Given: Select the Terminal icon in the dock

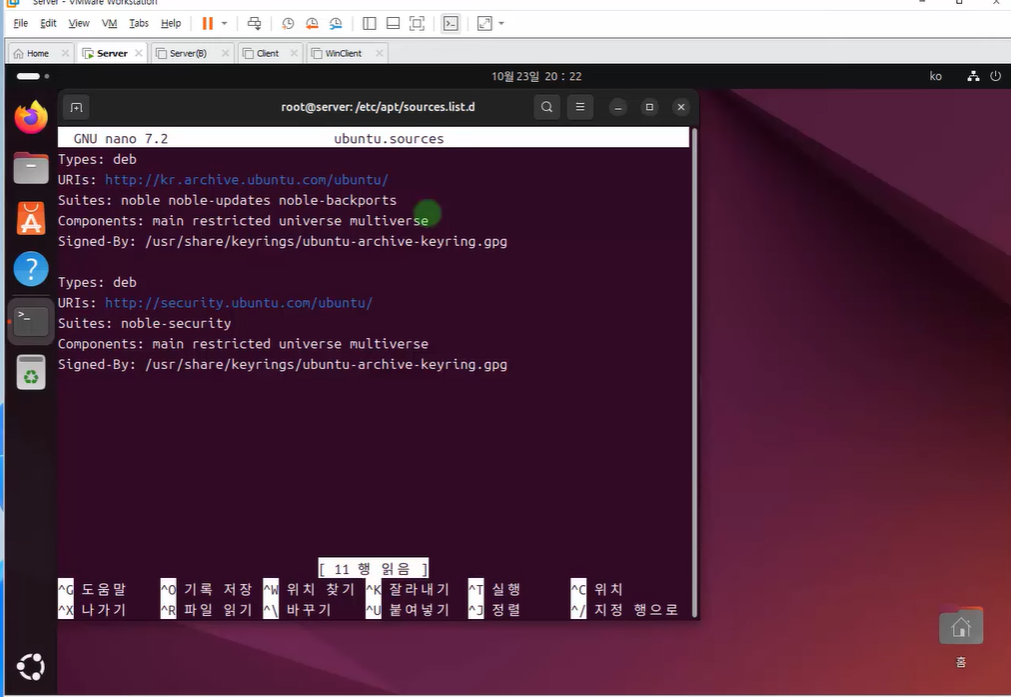Looking at the screenshot, I should pyautogui.click(x=31, y=321).
